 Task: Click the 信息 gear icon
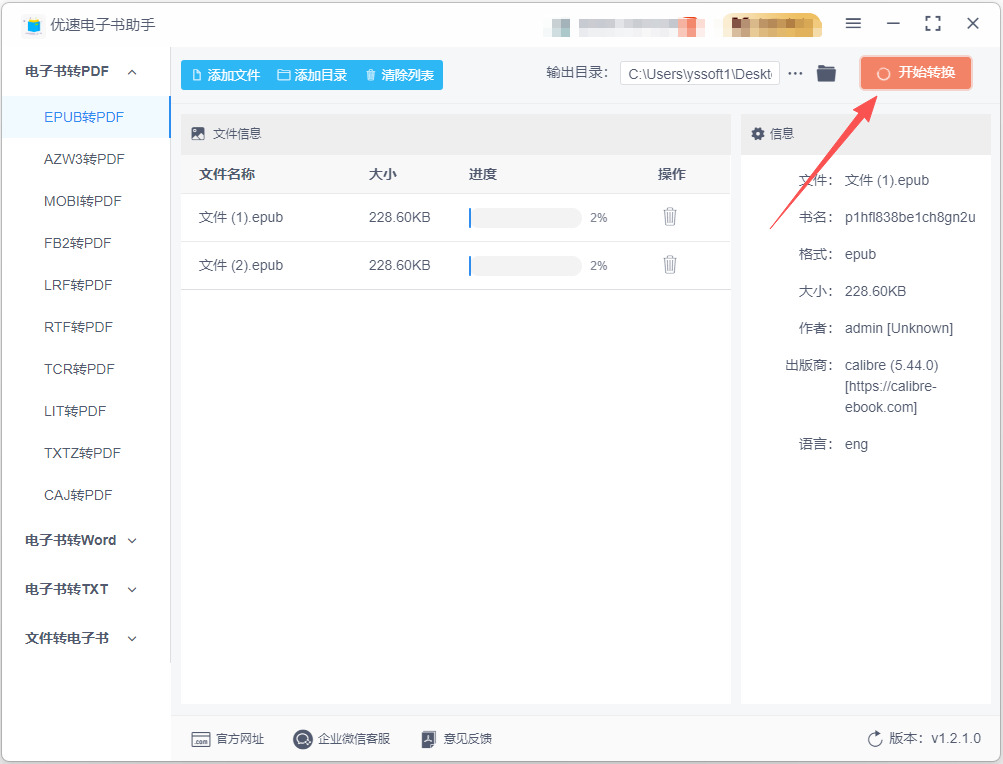point(758,134)
